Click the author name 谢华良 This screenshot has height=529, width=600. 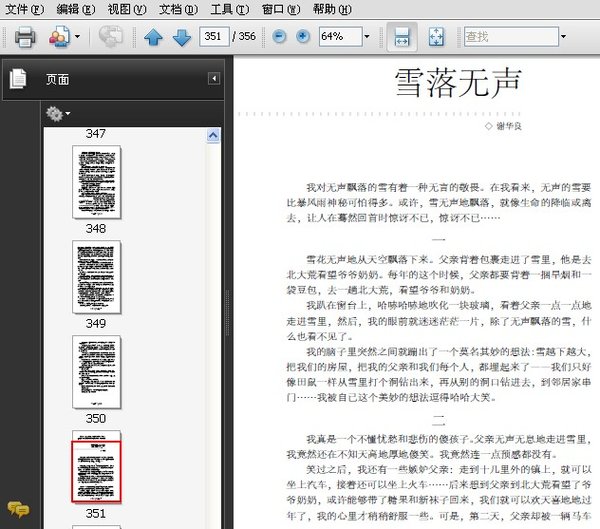click(x=509, y=126)
